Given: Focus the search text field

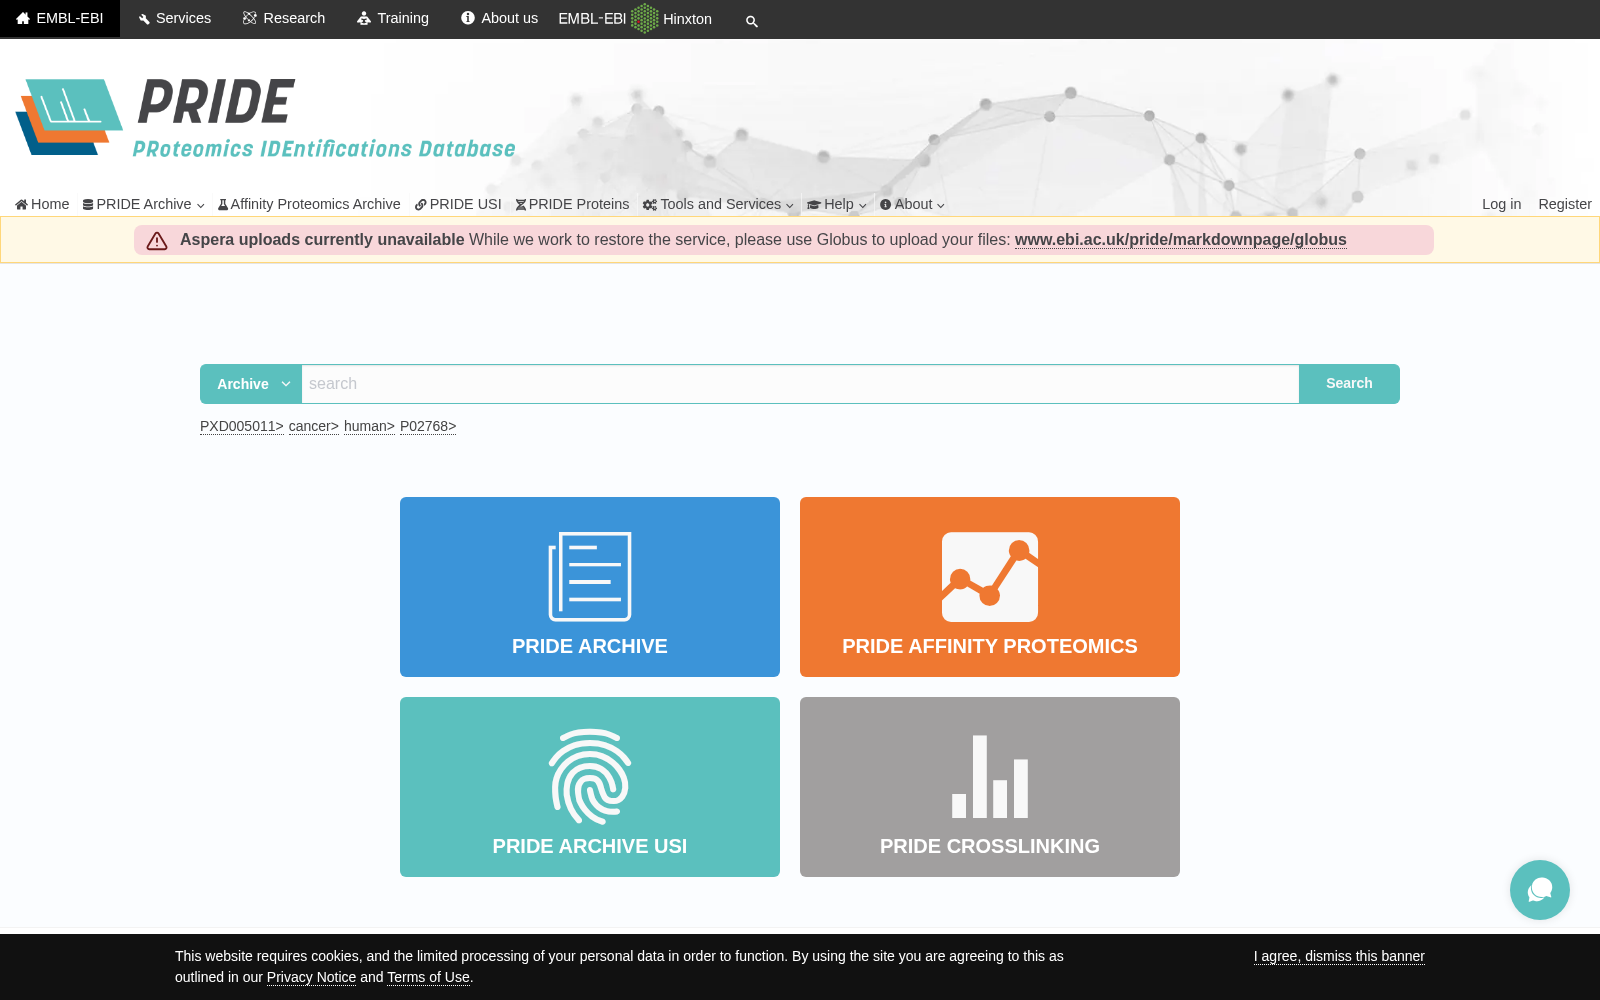Looking at the screenshot, I should pos(800,384).
